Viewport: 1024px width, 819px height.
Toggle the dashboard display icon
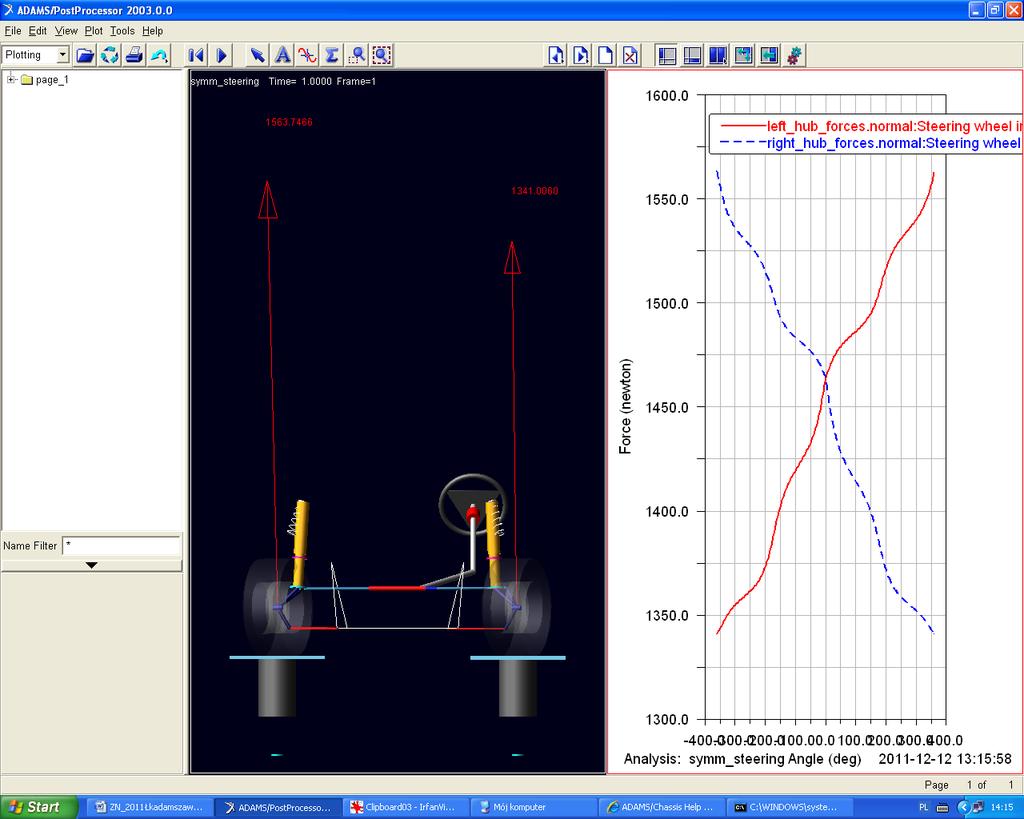point(692,56)
